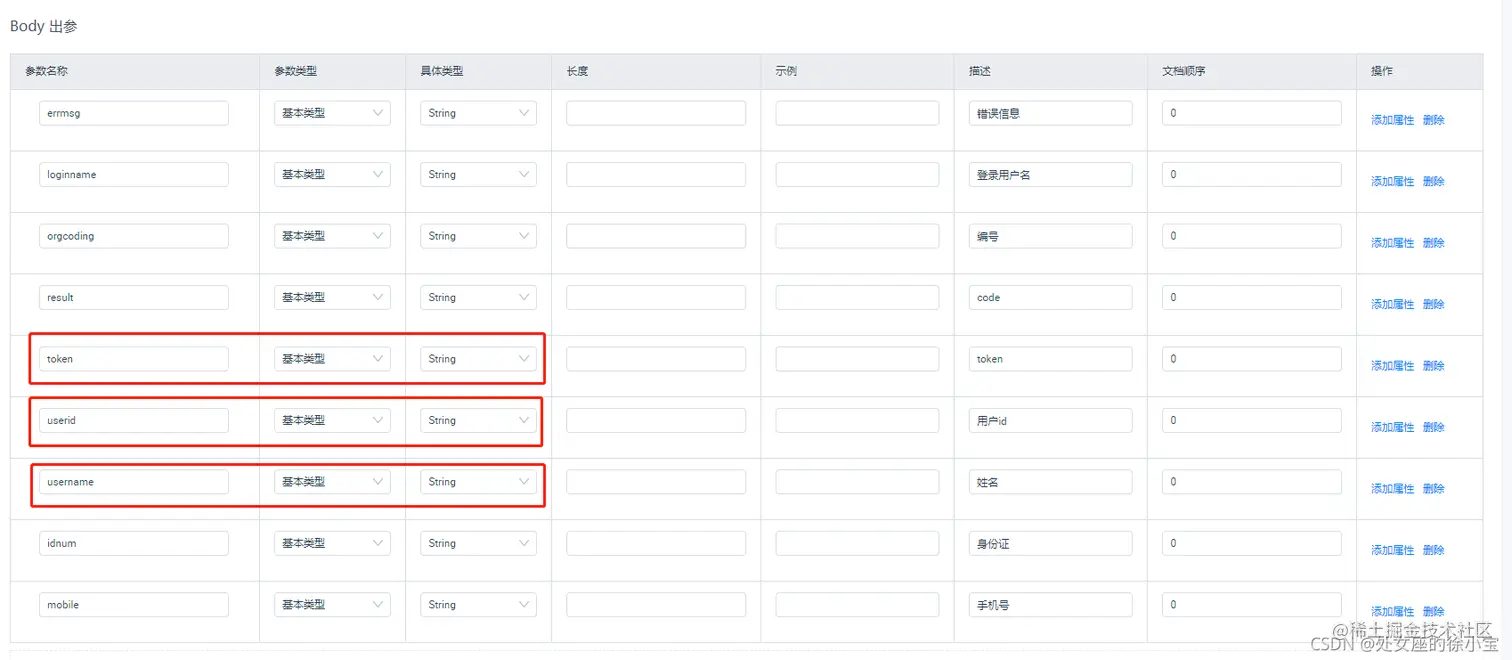1512x660 pixels.
Task: Delete the userid parameter row
Action: 1433,427
